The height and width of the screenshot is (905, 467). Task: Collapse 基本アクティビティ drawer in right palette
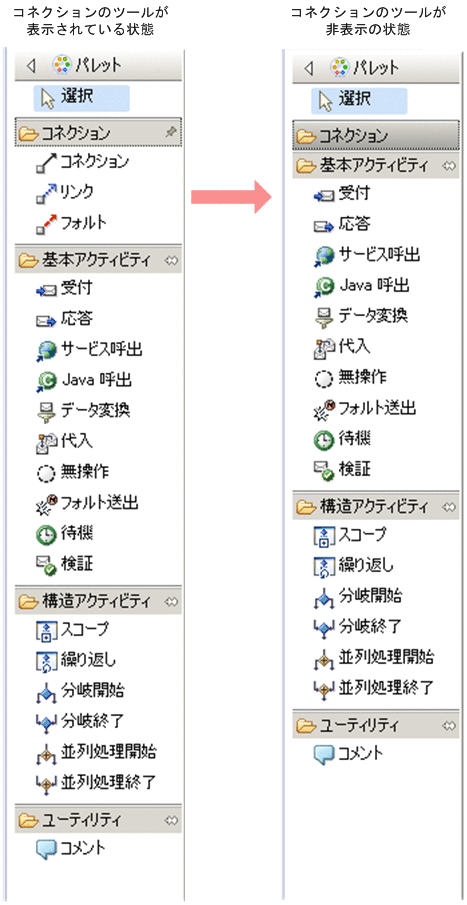376,166
